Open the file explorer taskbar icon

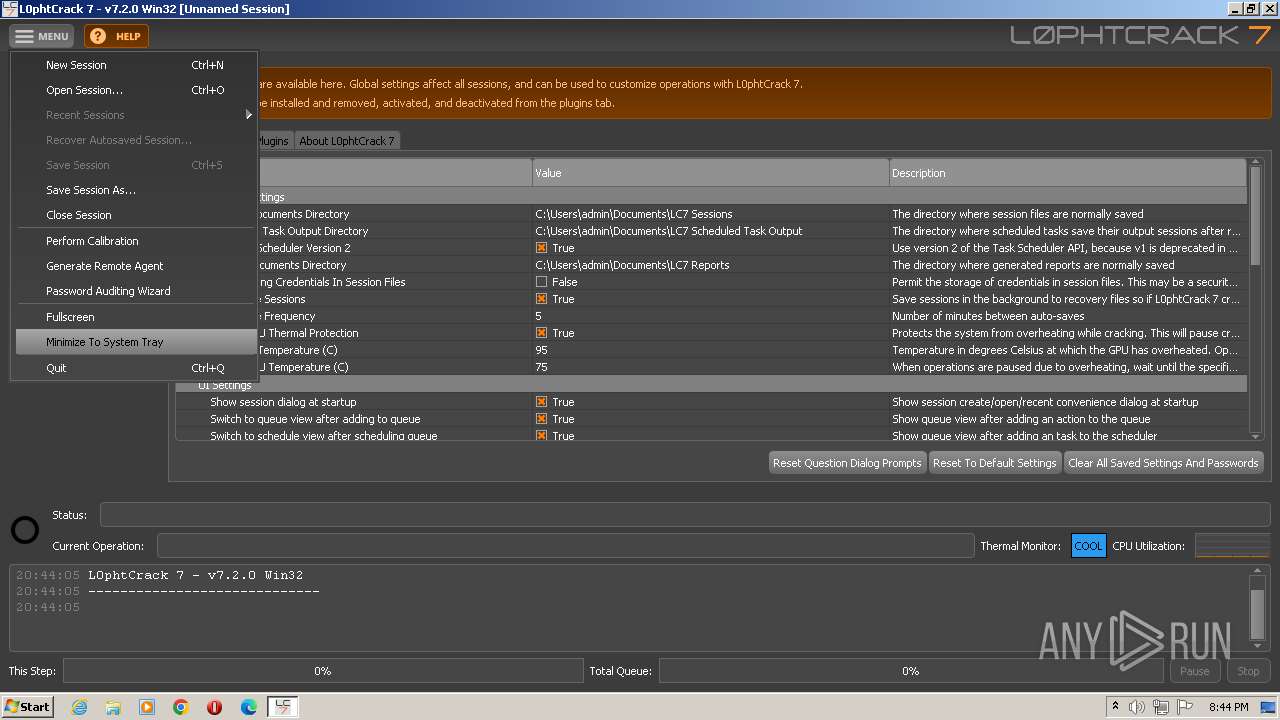pos(113,707)
